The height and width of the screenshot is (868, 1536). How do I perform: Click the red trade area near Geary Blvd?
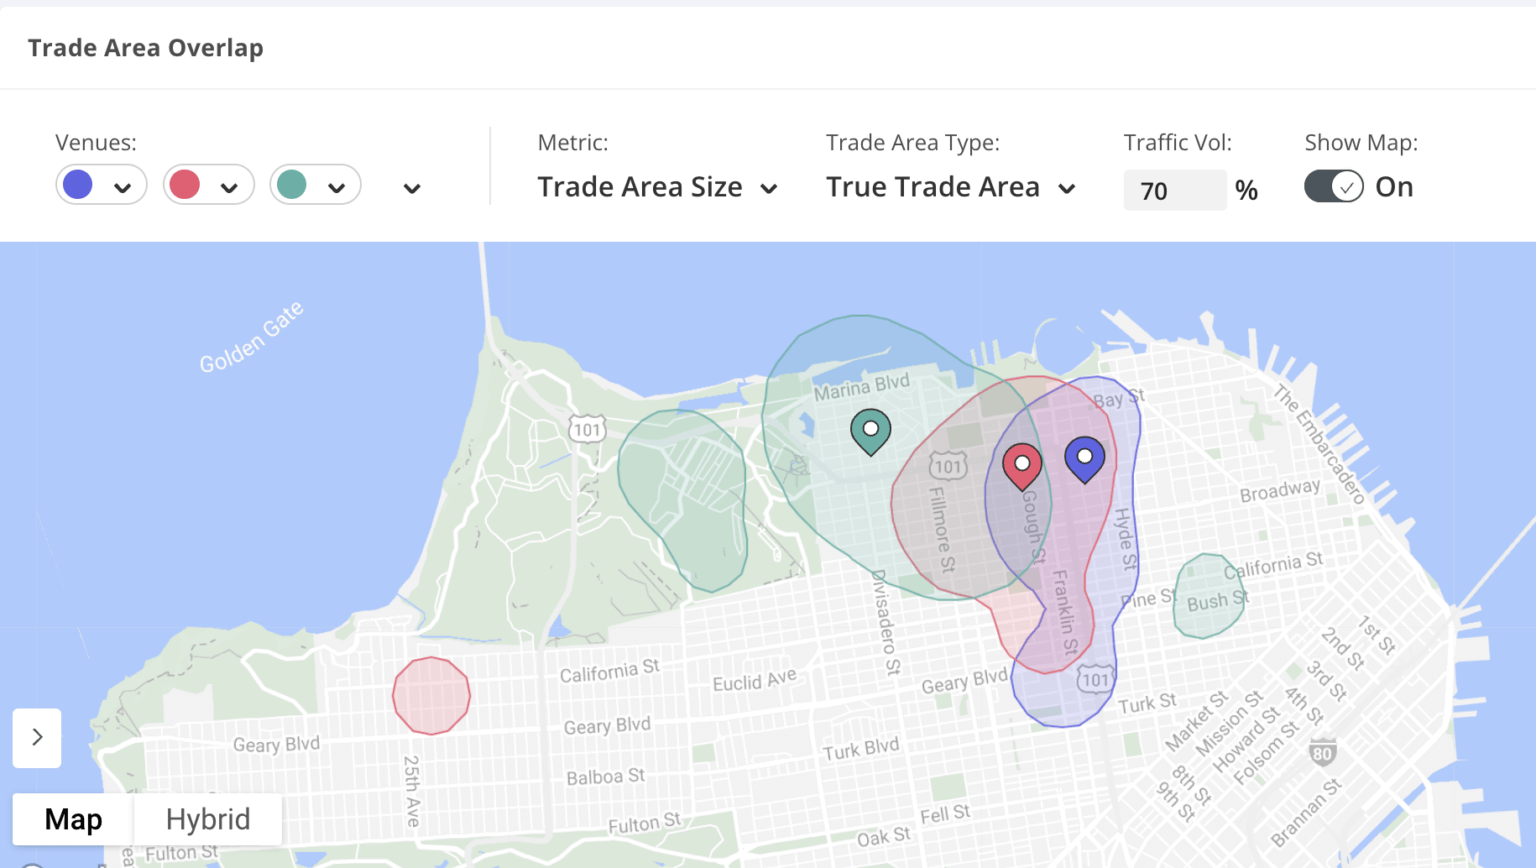[431, 694]
